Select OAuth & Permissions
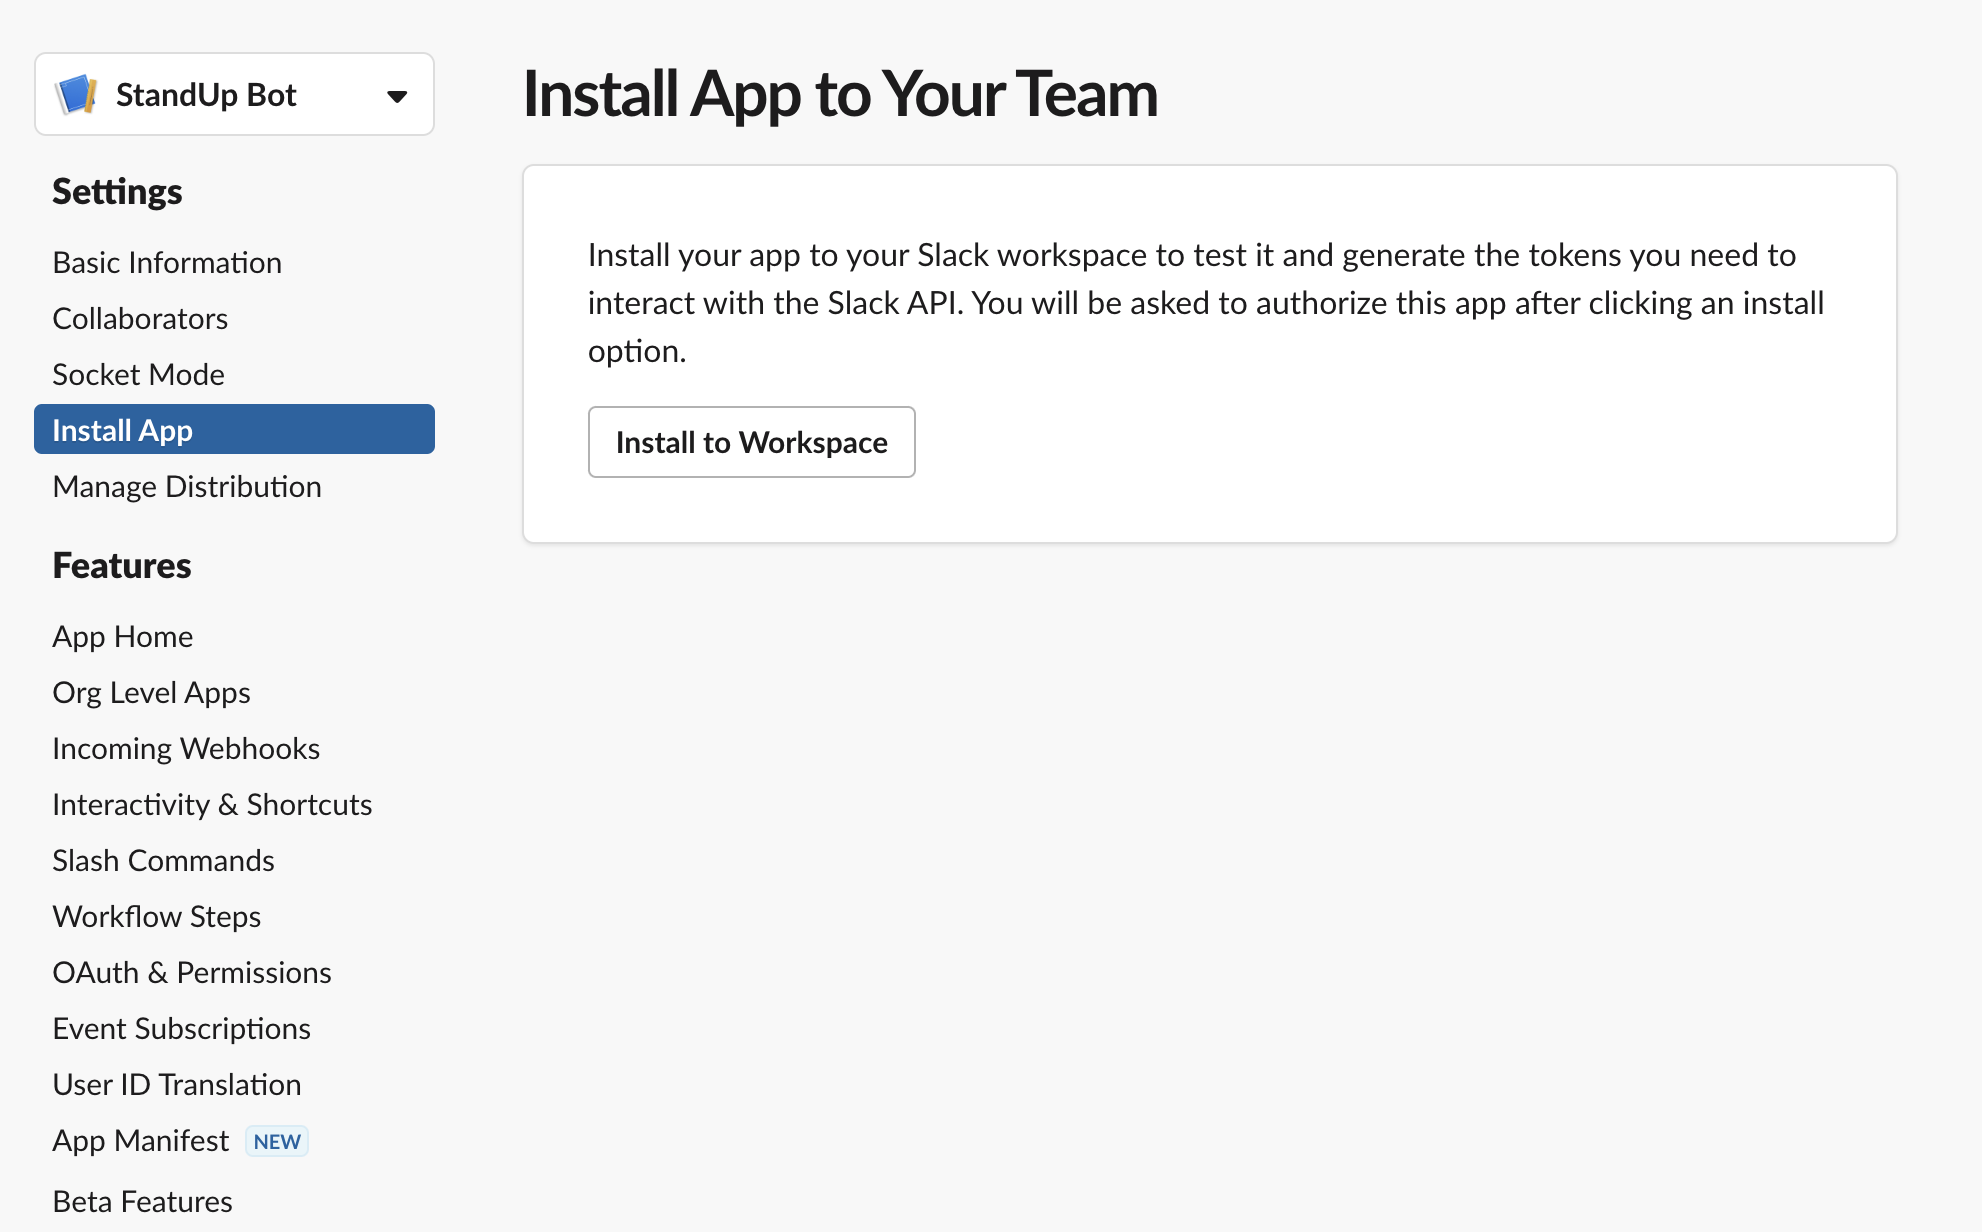The width and height of the screenshot is (1982, 1232). (x=191, y=972)
